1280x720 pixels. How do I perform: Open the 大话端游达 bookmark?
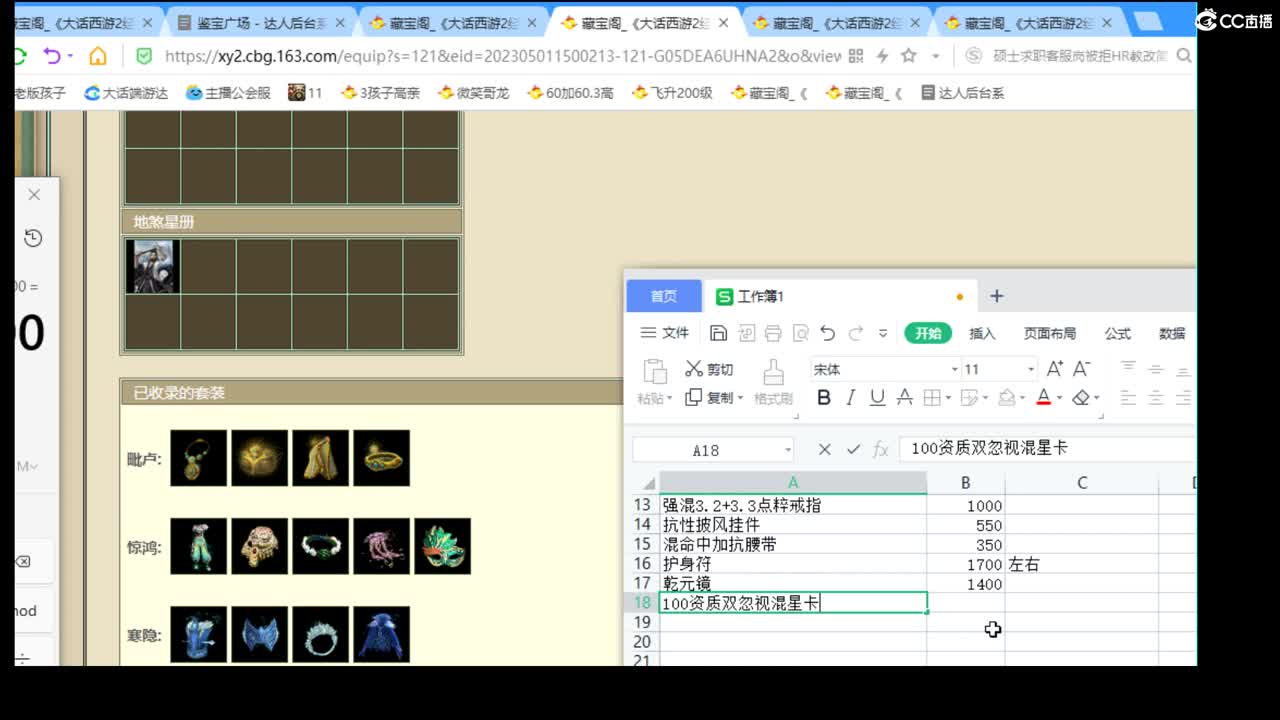pos(126,93)
